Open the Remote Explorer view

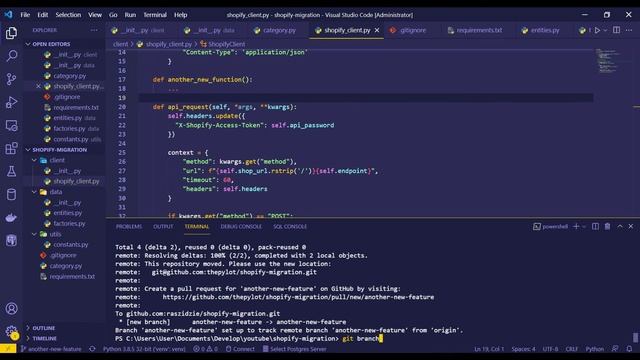[x=11, y=125]
